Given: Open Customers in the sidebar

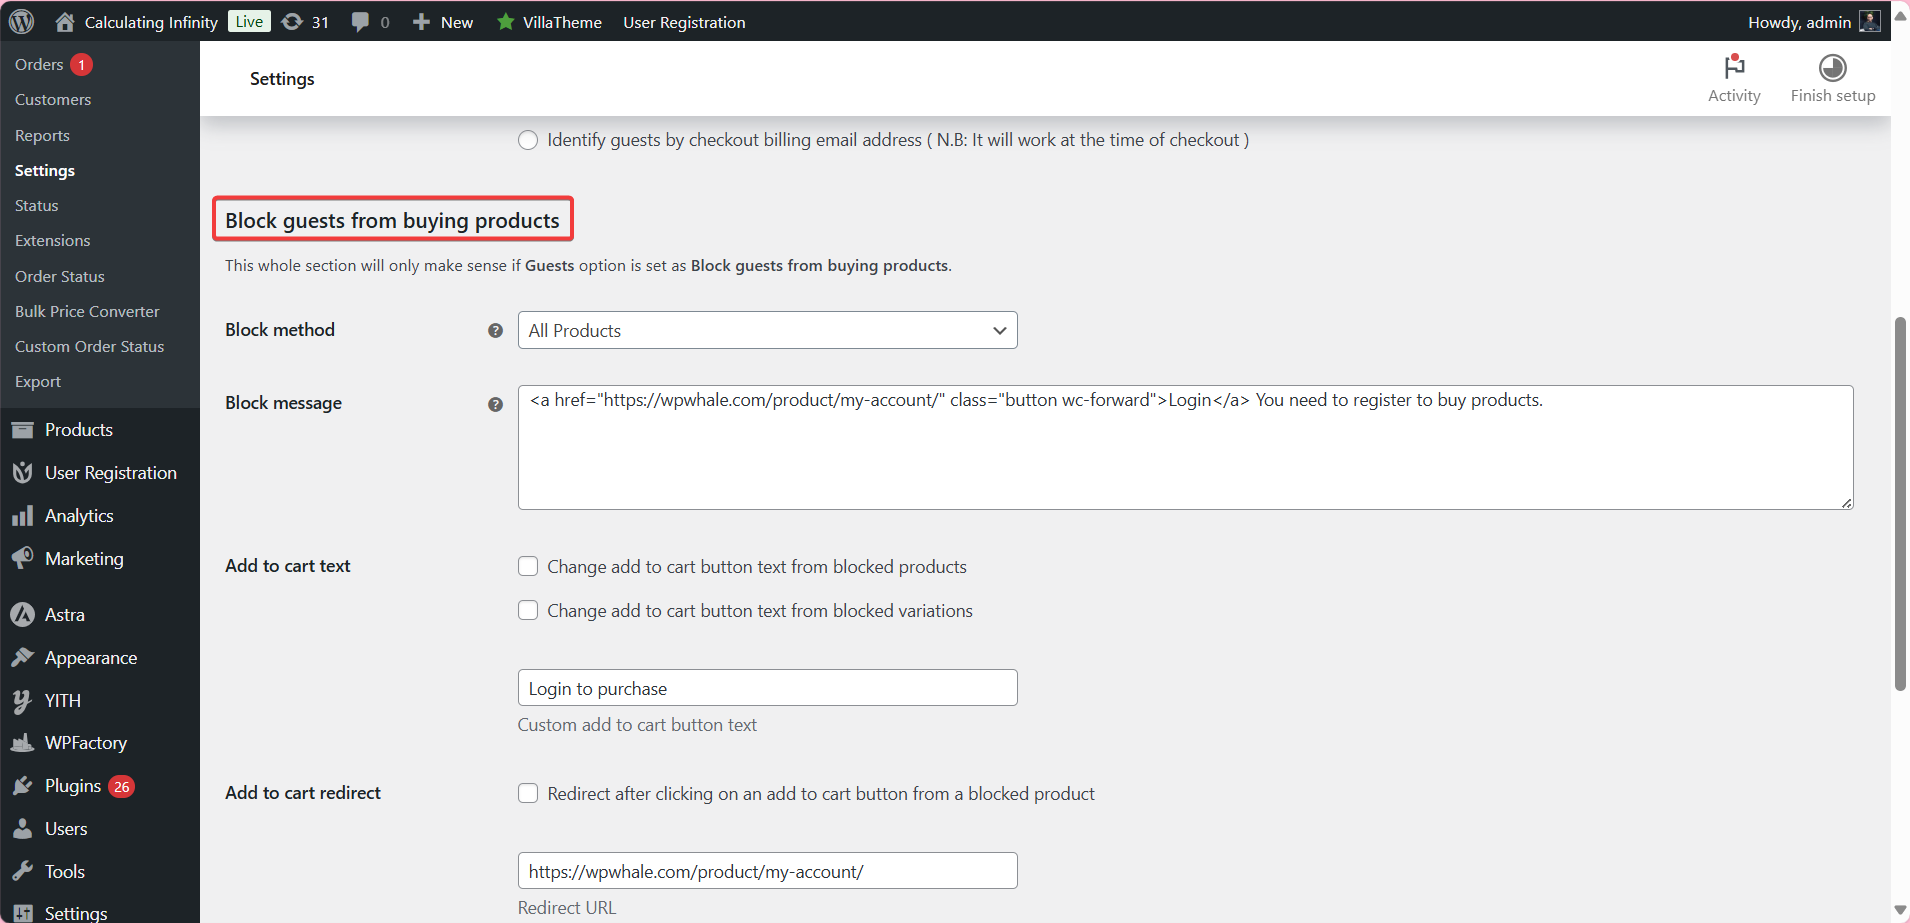Looking at the screenshot, I should [53, 99].
